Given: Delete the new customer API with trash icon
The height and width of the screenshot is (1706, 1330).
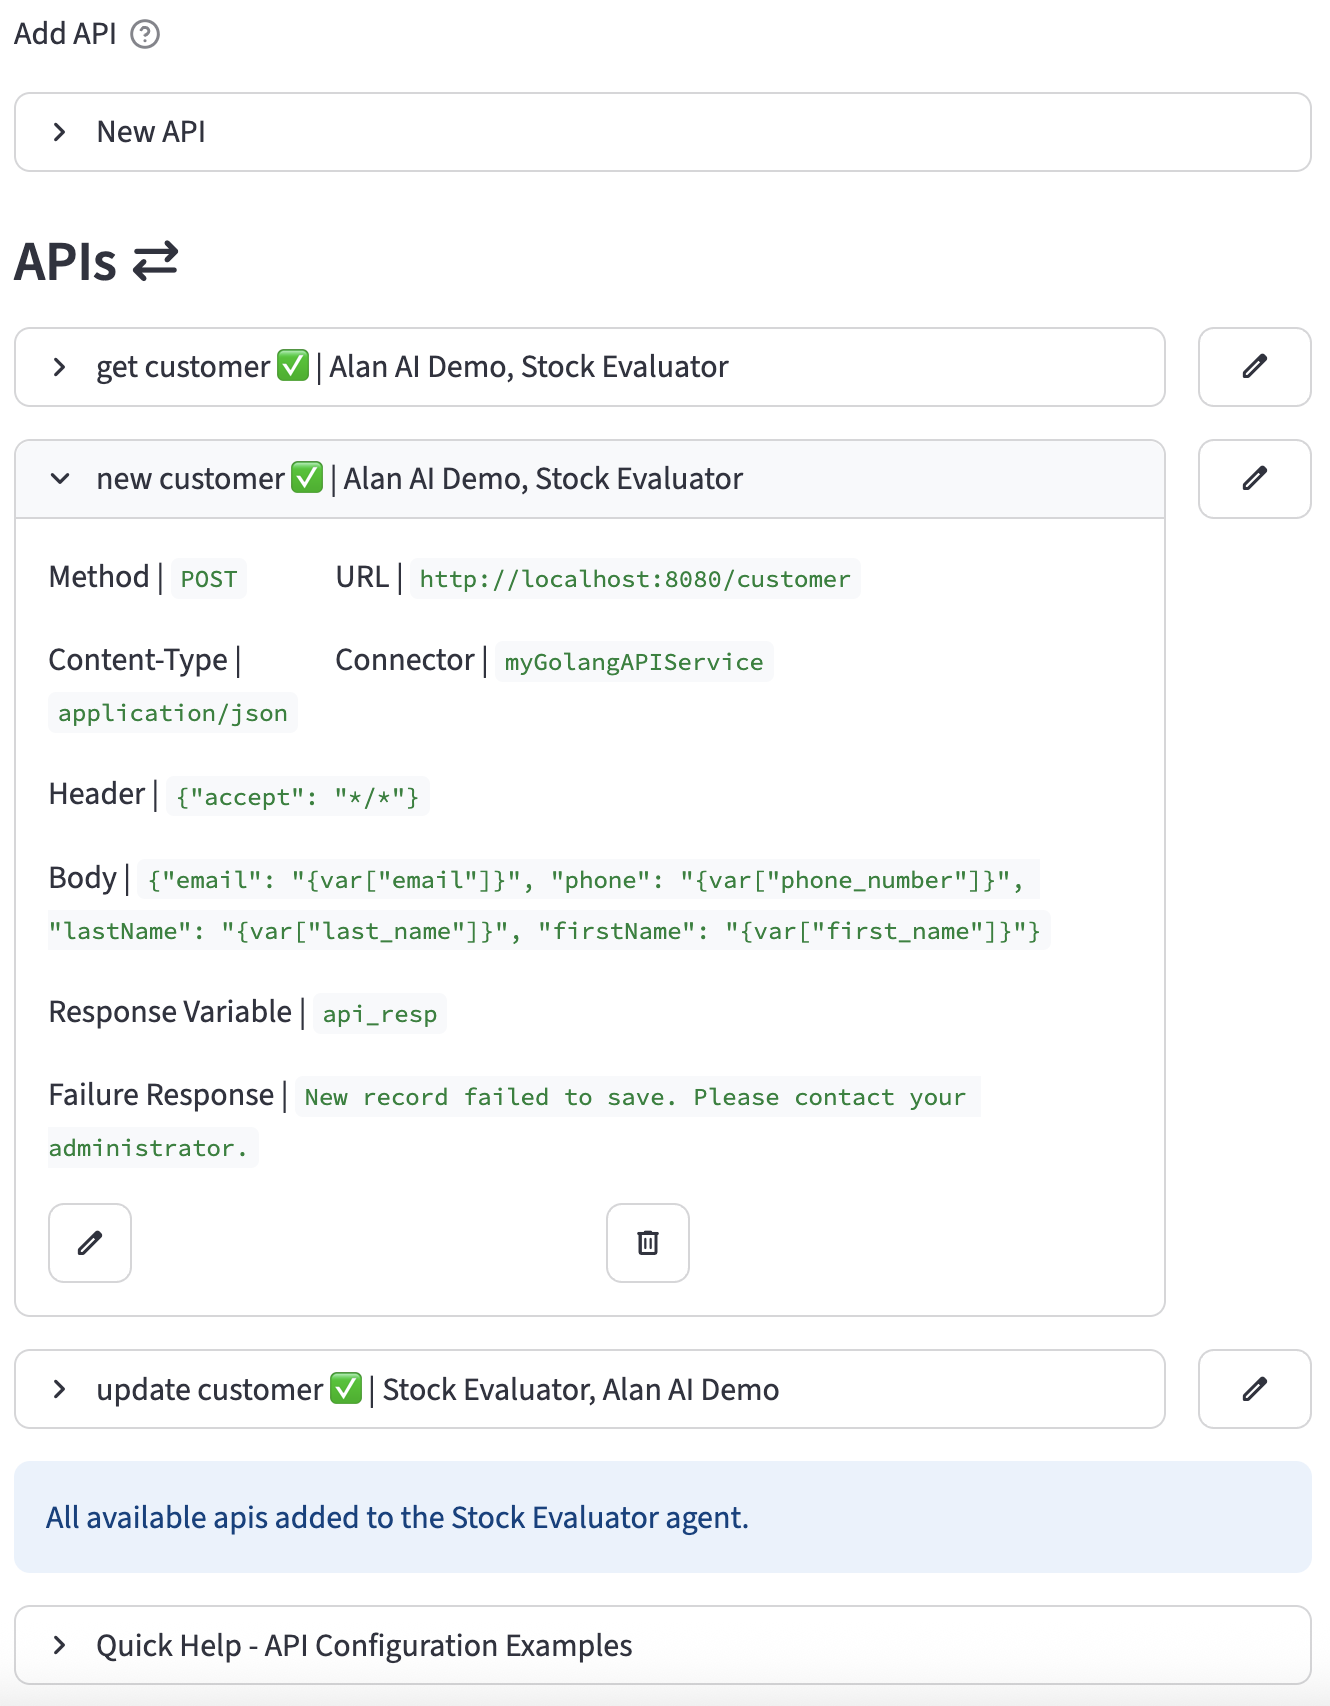Looking at the screenshot, I should tap(648, 1243).
